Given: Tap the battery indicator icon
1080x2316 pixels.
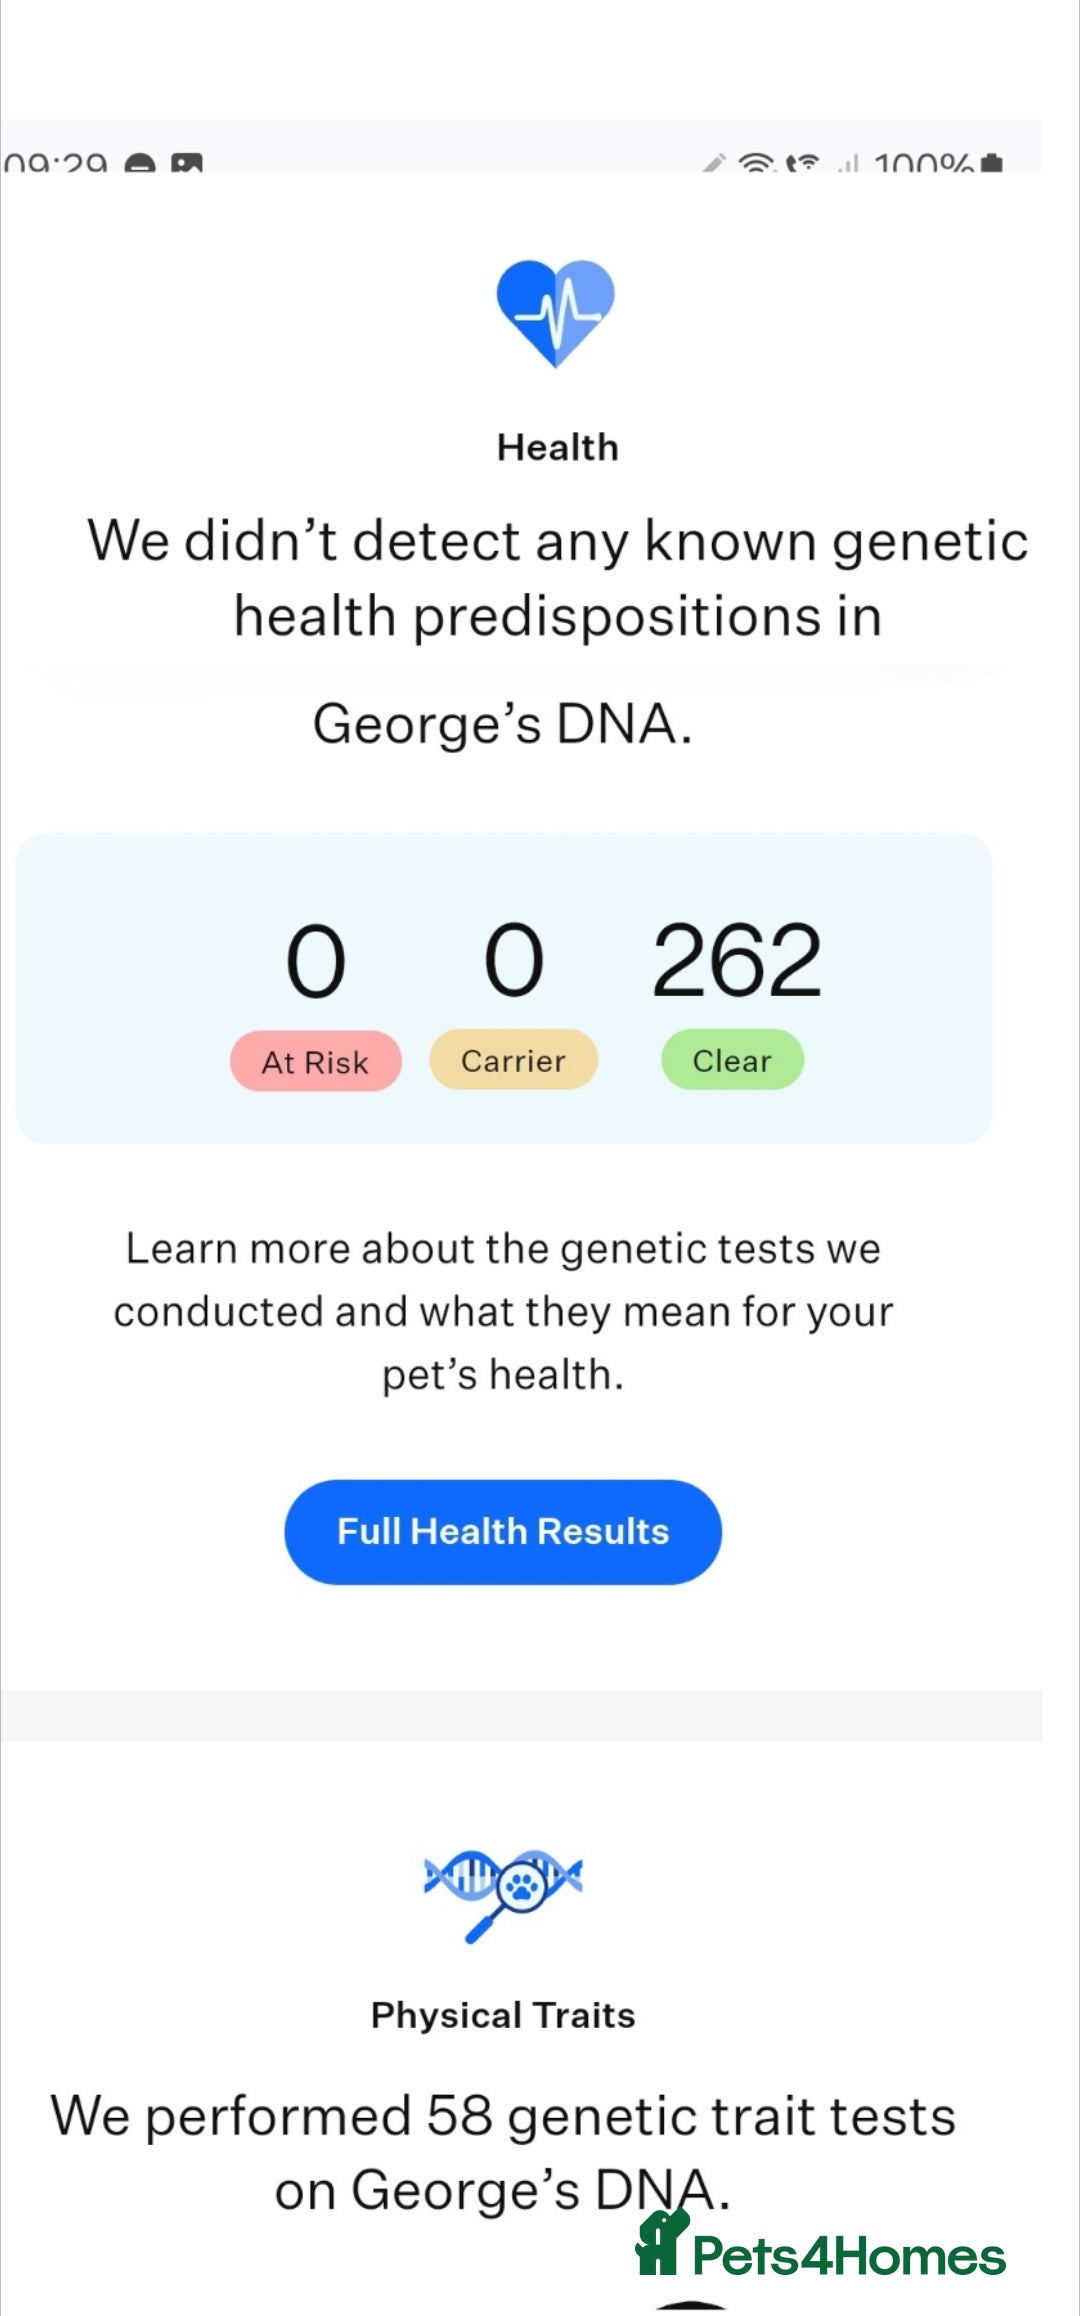Looking at the screenshot, I should (991, 162).
